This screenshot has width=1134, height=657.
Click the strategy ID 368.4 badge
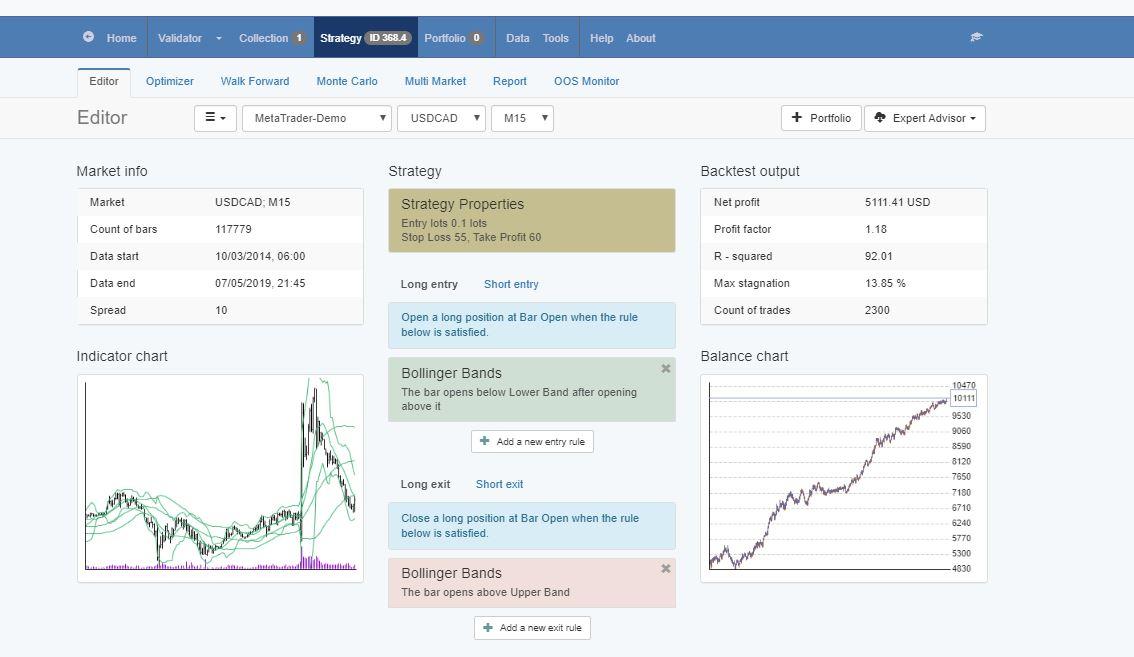[388, 38]
